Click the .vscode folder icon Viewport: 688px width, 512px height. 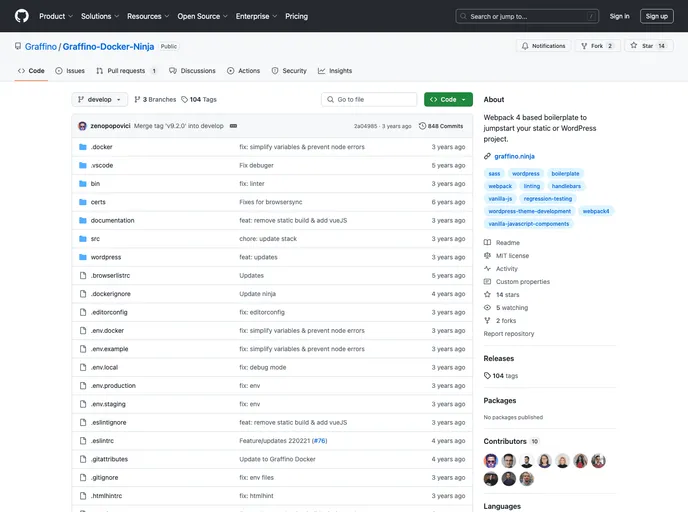point(82,165)
